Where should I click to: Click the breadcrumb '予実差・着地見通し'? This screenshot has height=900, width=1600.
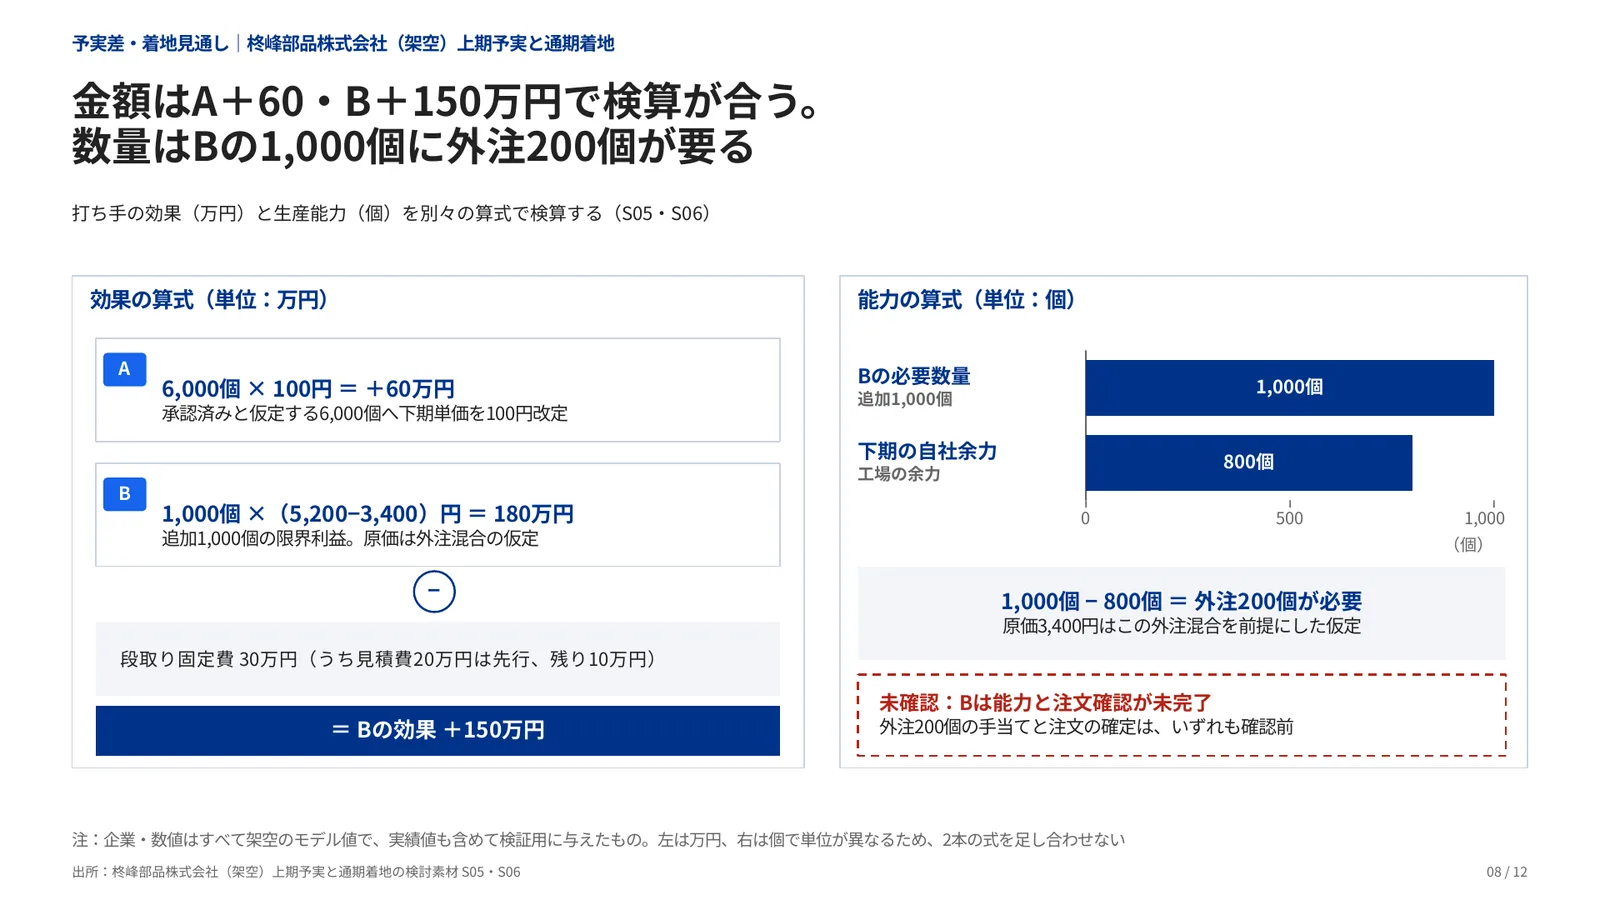[150, 43]
